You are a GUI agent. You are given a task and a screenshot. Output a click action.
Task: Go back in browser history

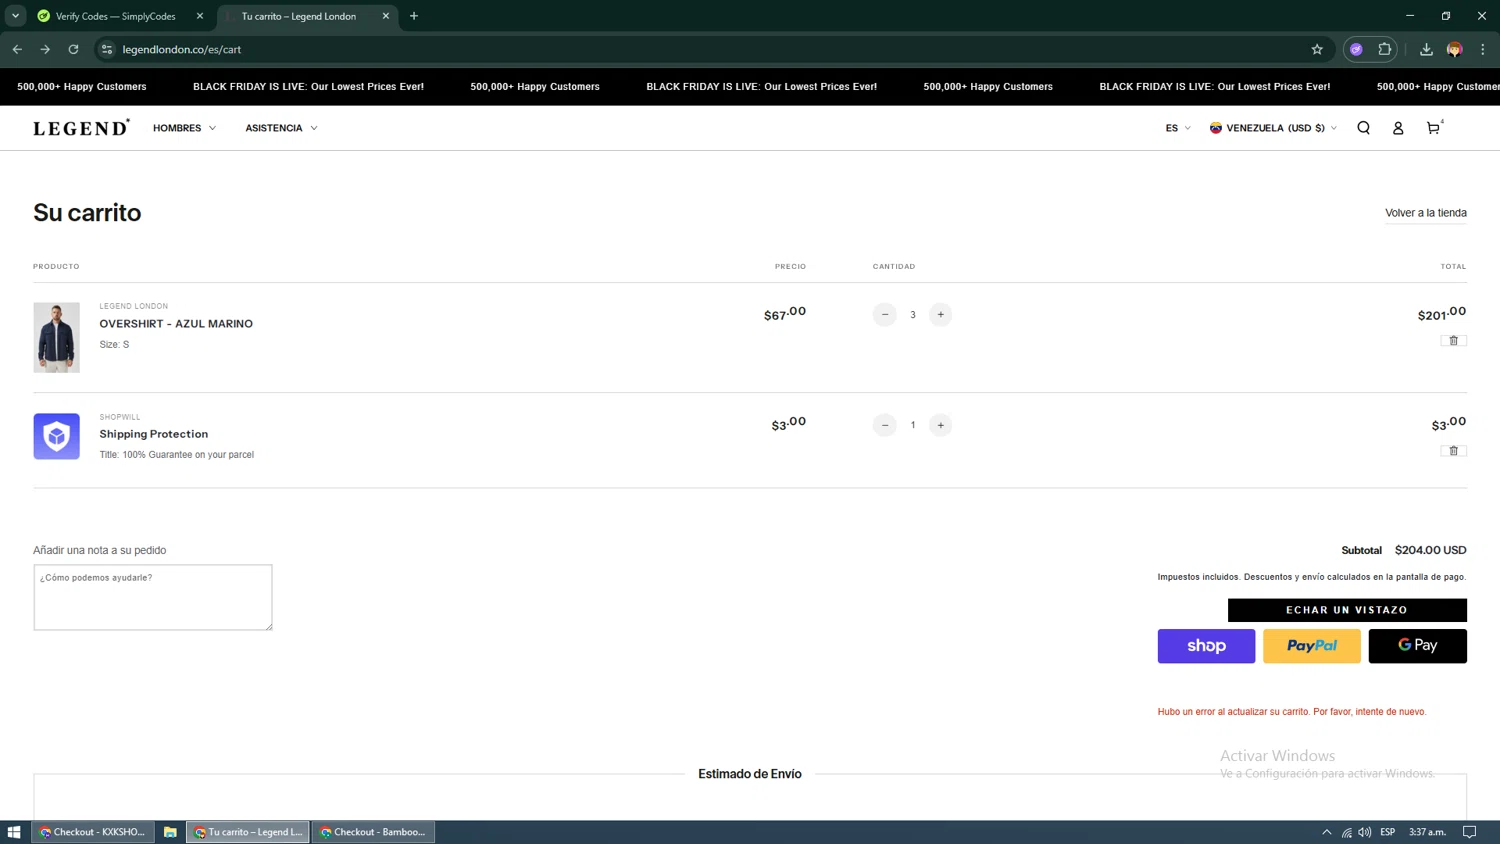click(x=17, y=49)
